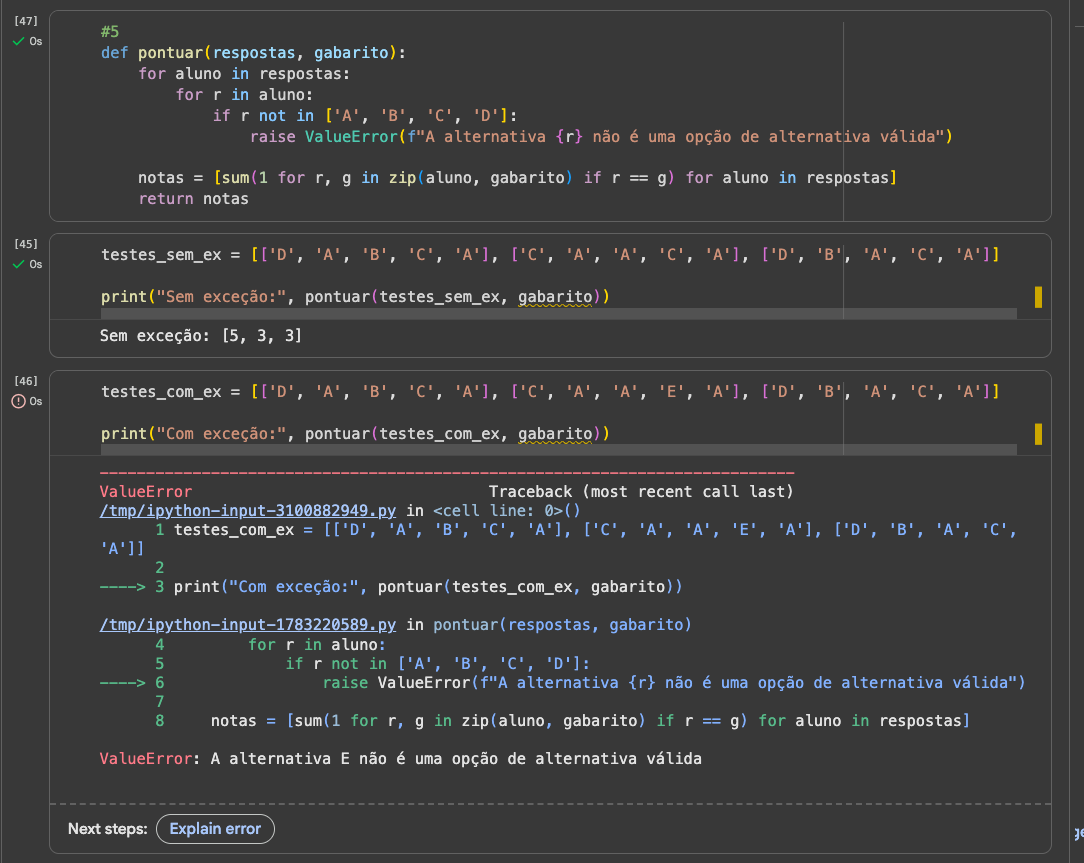
Task: Click the 'return notas' line in code
Action: point(193,199)
